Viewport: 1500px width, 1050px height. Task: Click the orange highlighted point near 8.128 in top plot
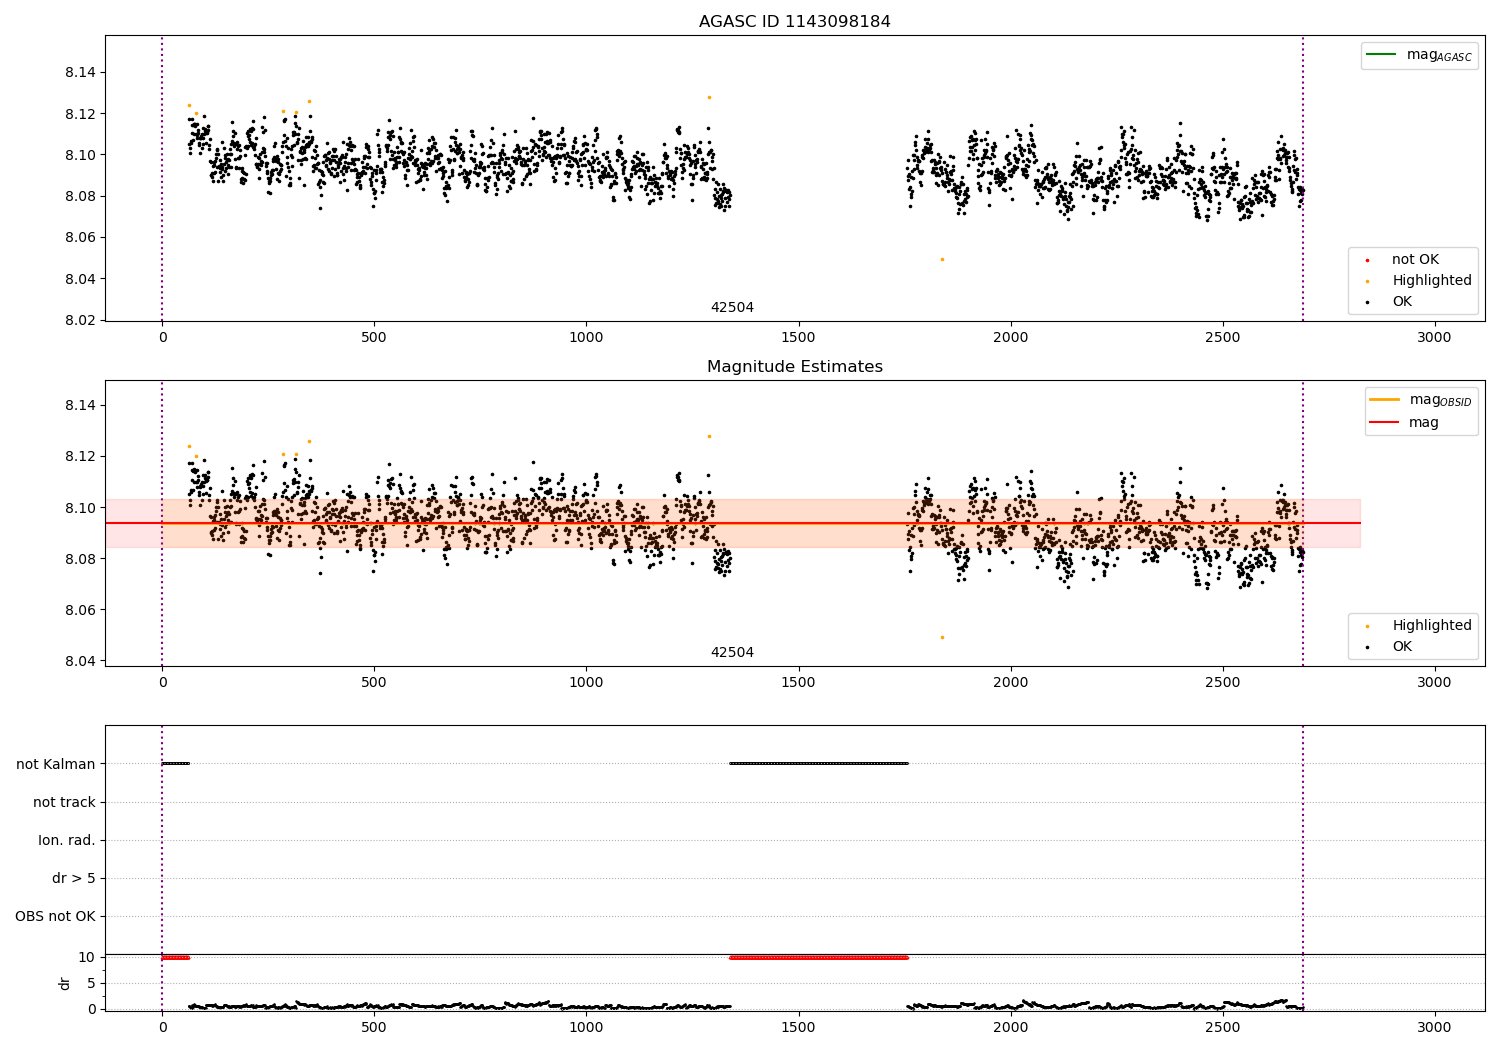(x=709, y=97)
